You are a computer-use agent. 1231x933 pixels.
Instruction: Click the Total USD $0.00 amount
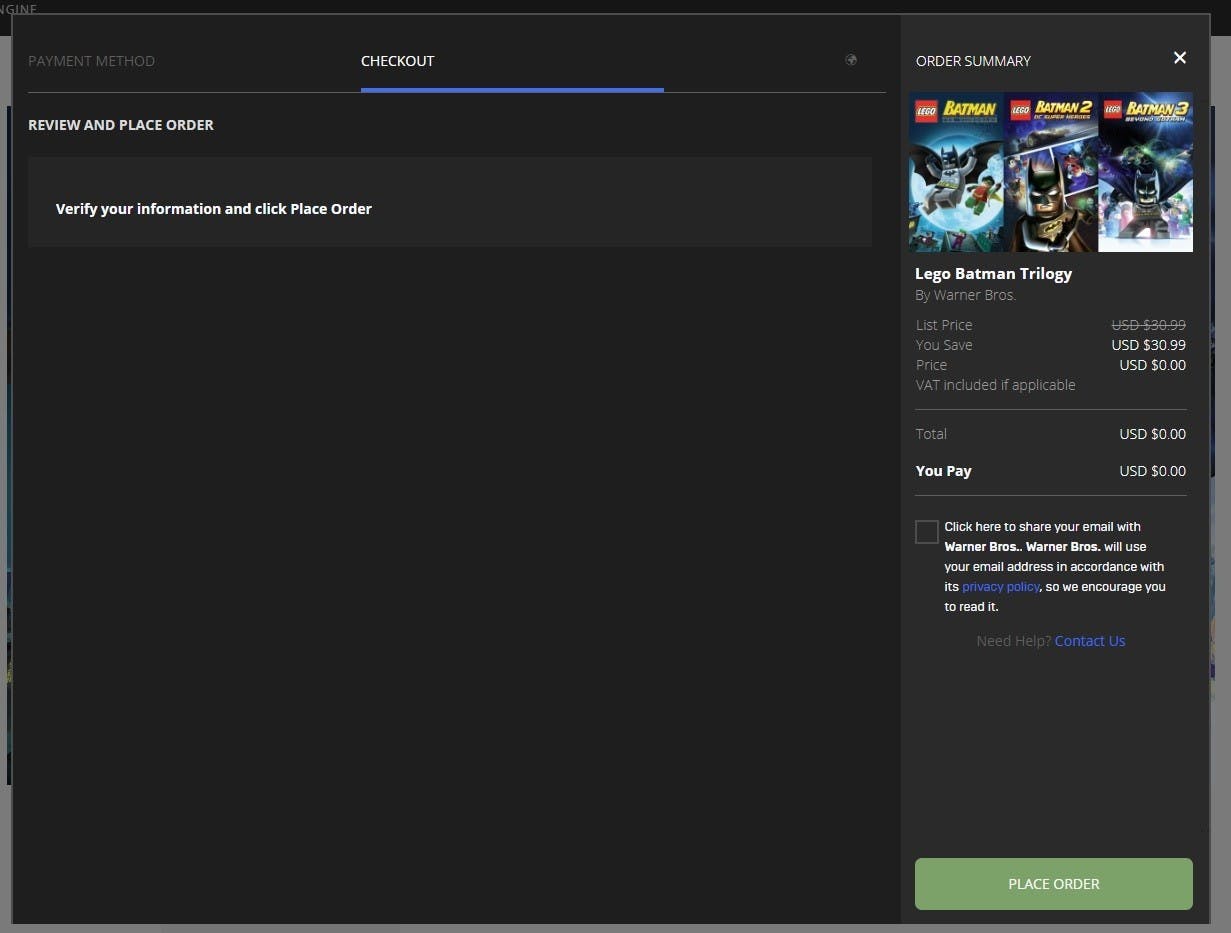[1153, 434]
